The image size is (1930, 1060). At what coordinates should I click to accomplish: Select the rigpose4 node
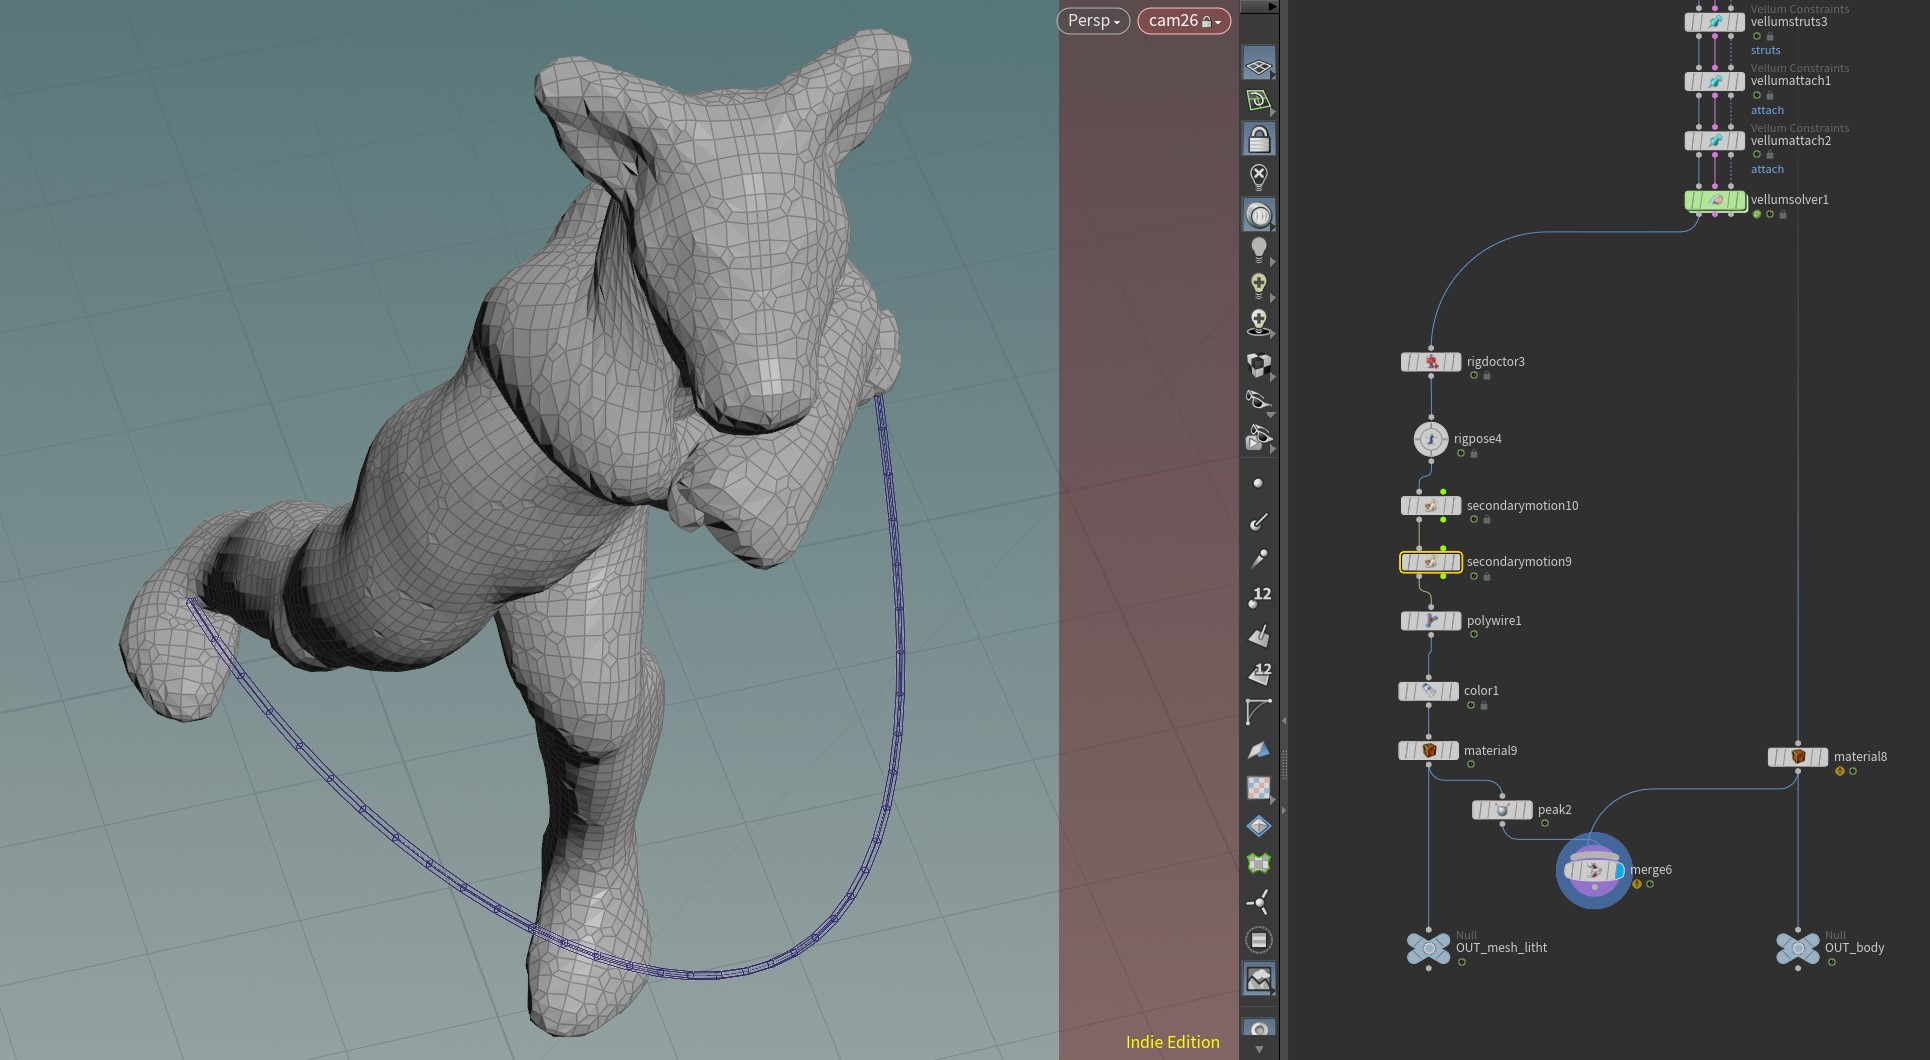coord(1431,439)
